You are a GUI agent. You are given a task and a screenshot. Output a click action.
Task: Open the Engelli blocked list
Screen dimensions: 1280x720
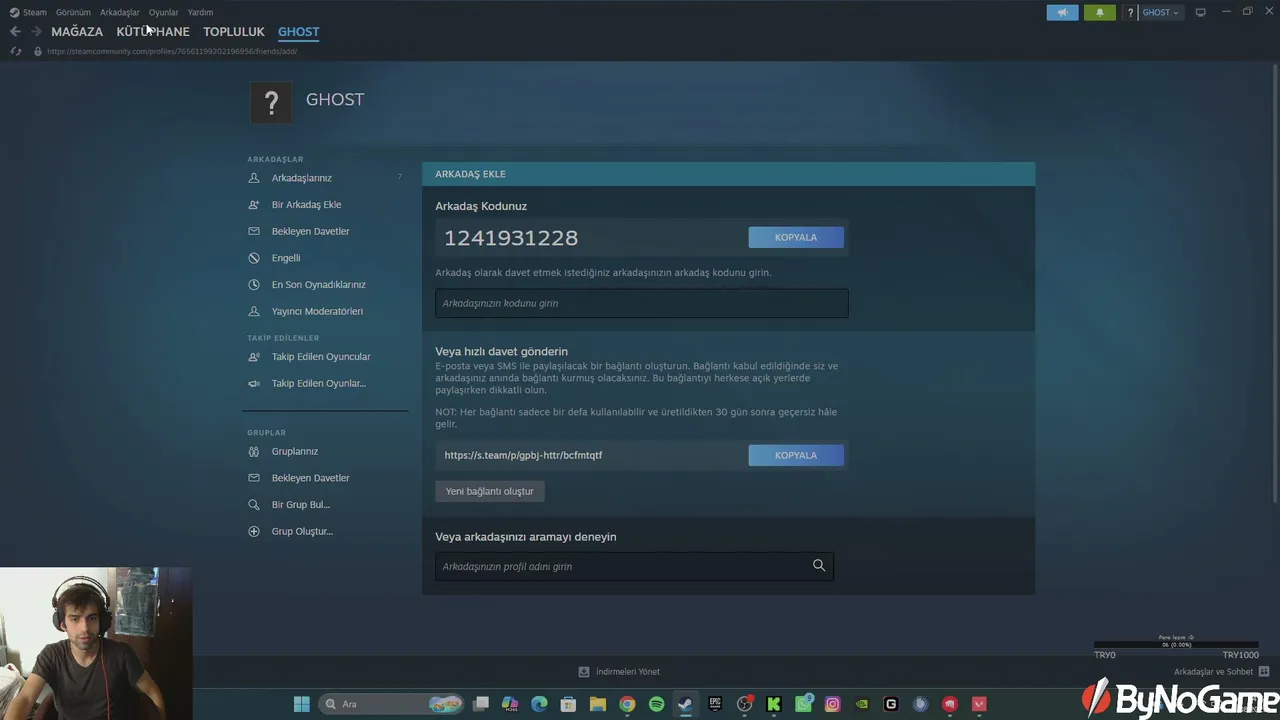click(286, 258)
